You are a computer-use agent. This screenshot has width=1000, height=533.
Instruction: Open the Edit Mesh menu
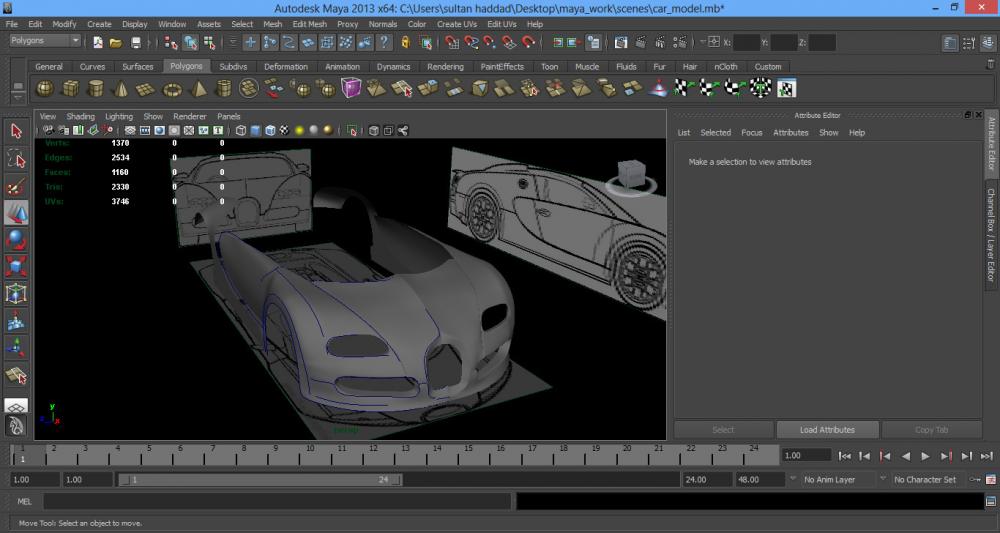pos(309,24)
